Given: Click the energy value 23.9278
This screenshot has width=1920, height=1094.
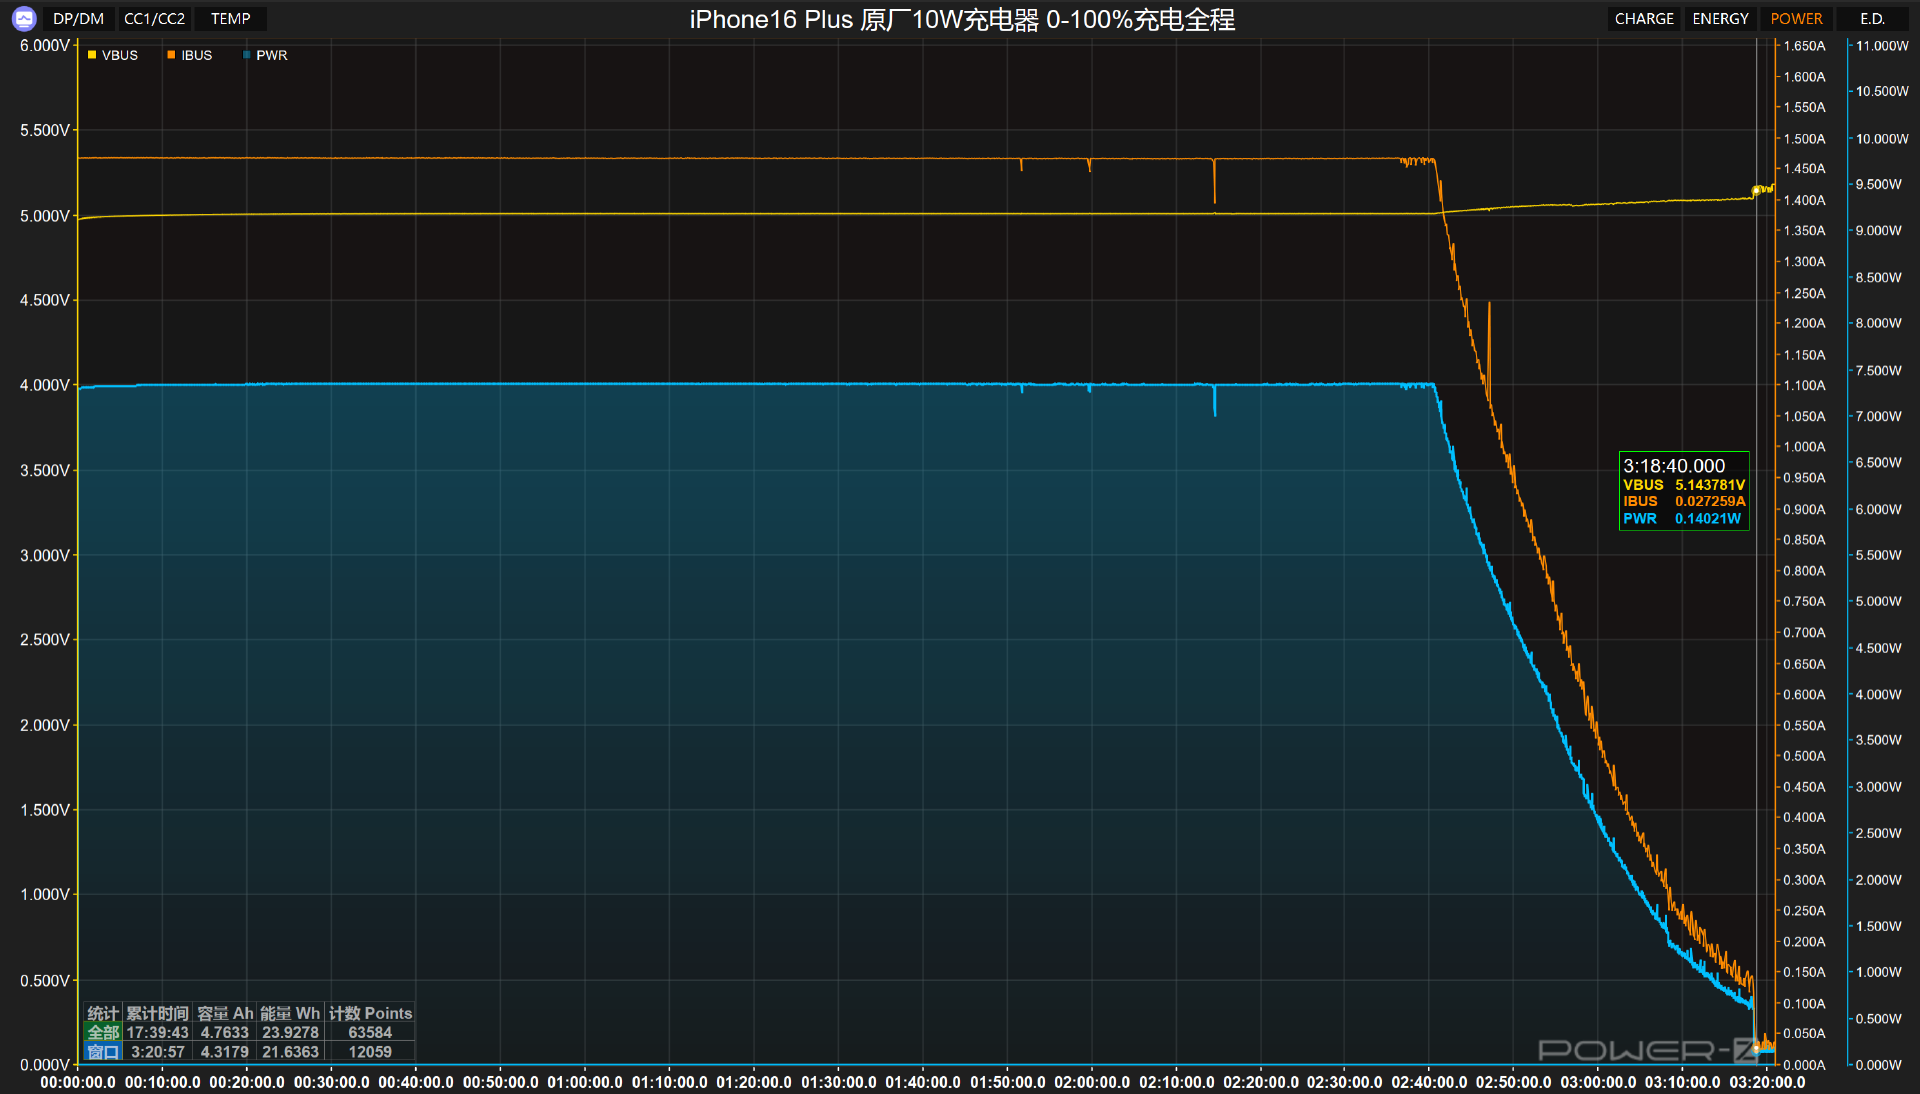Looking at the screenshot, I should coord(290,1032).
